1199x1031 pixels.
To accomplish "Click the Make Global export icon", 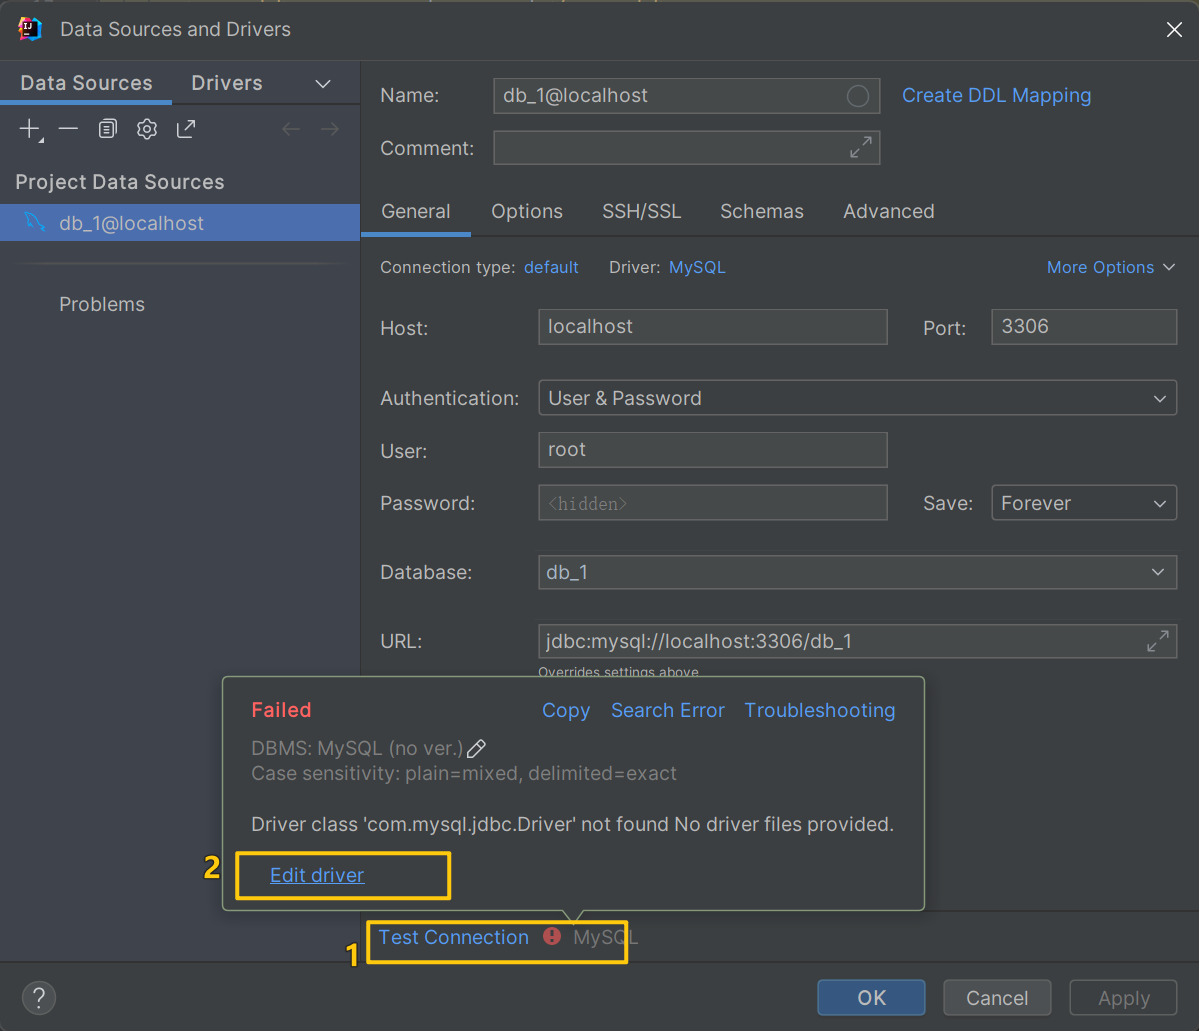I will (186, 129).
